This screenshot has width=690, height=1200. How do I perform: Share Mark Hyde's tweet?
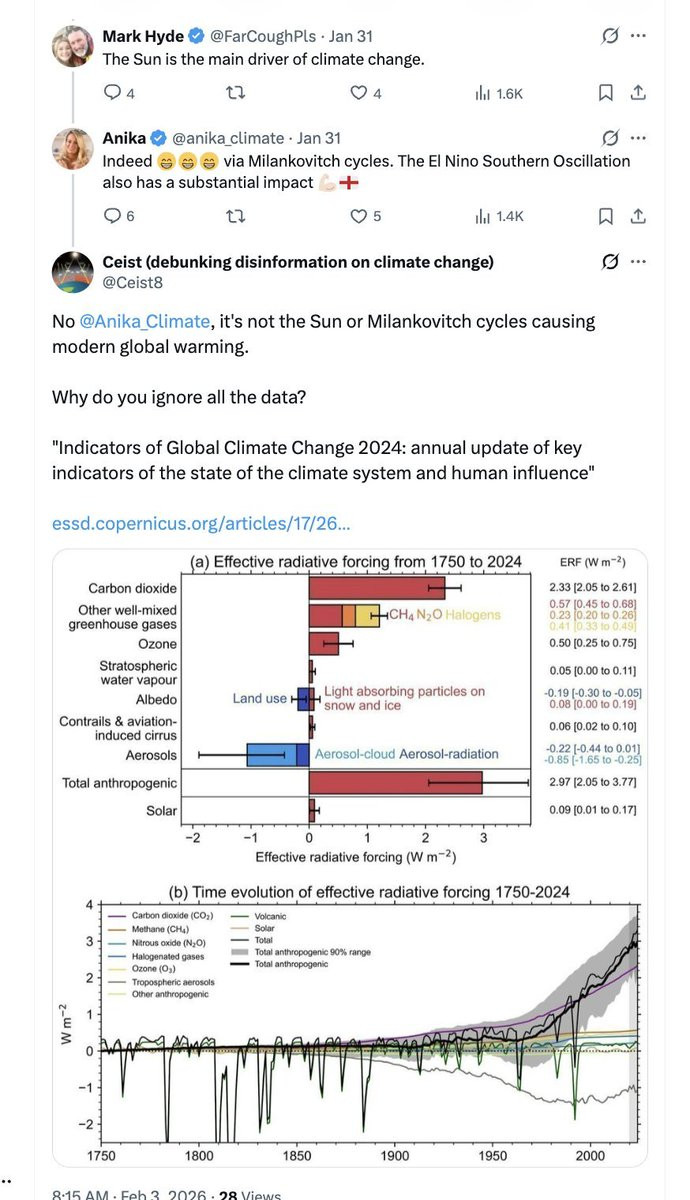point(638,94)
